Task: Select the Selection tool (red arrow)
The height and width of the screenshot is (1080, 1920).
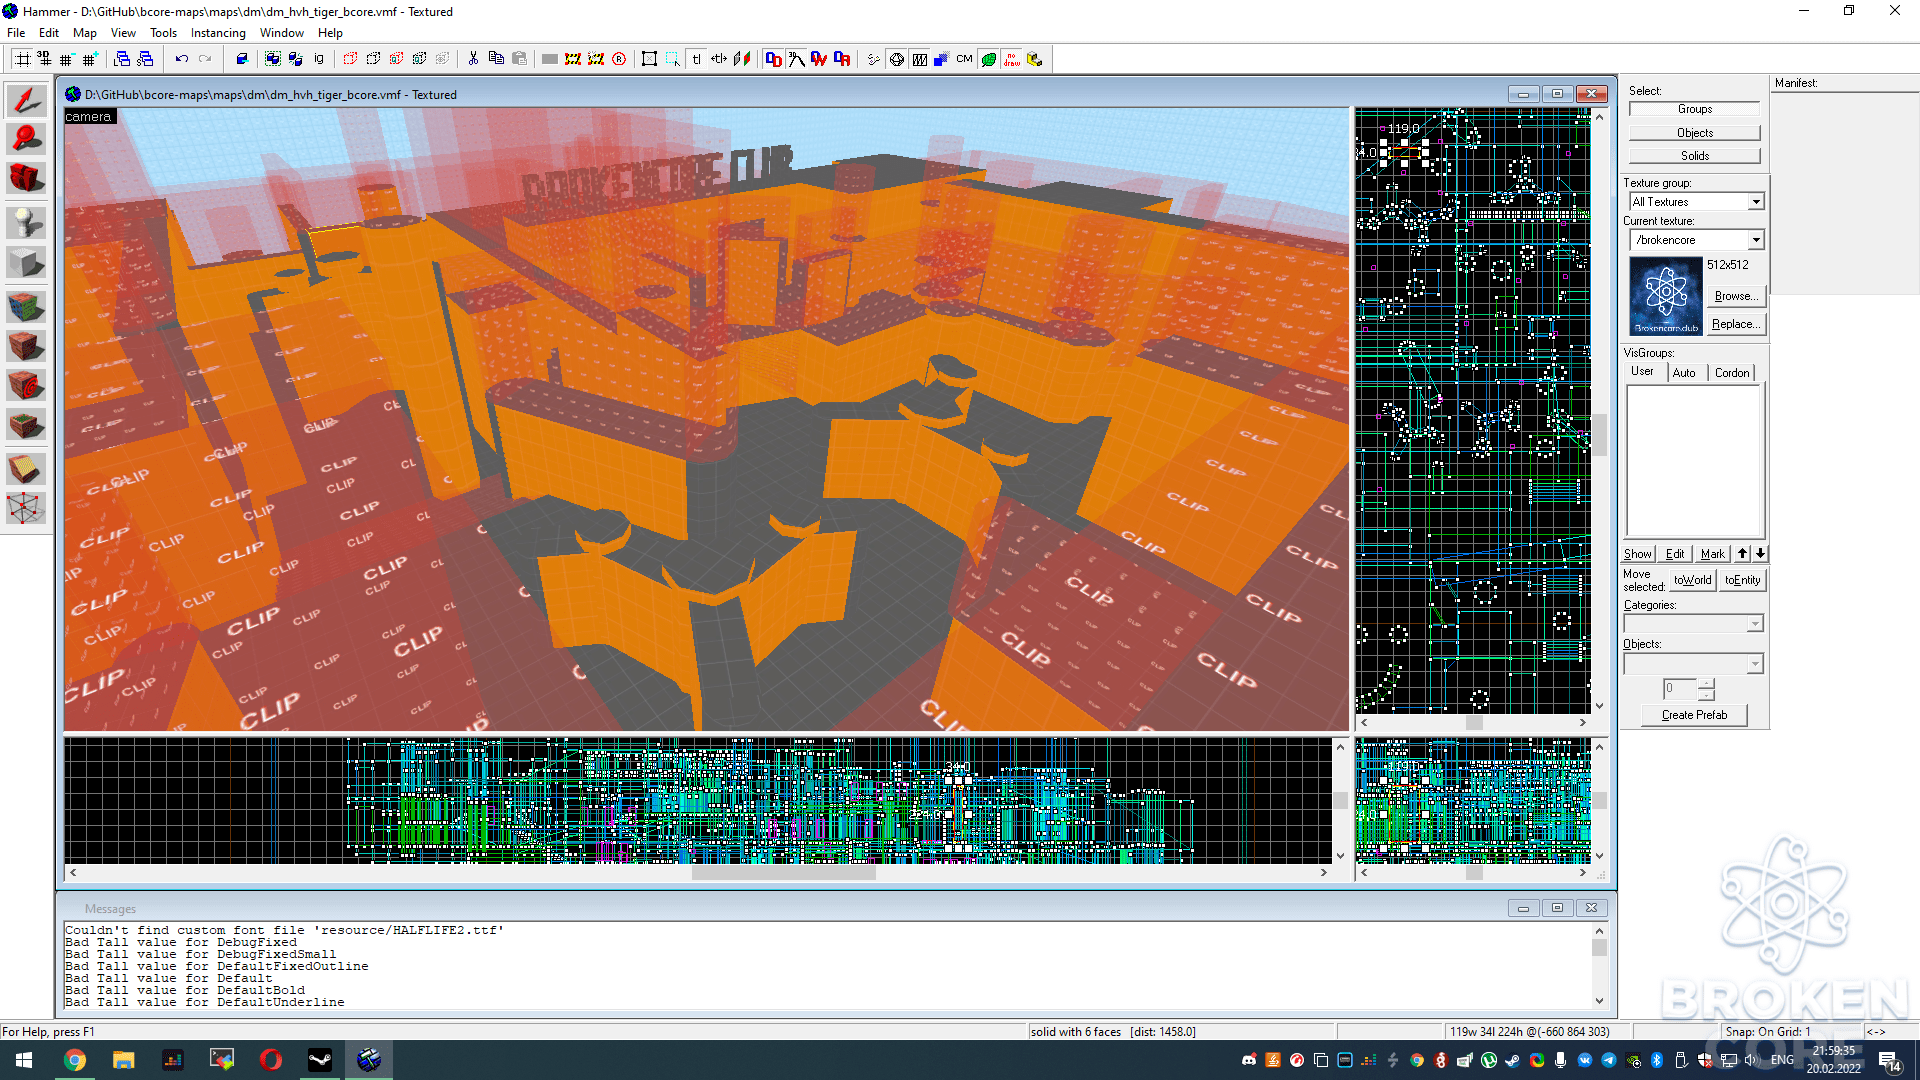Action: click(26, 100)
